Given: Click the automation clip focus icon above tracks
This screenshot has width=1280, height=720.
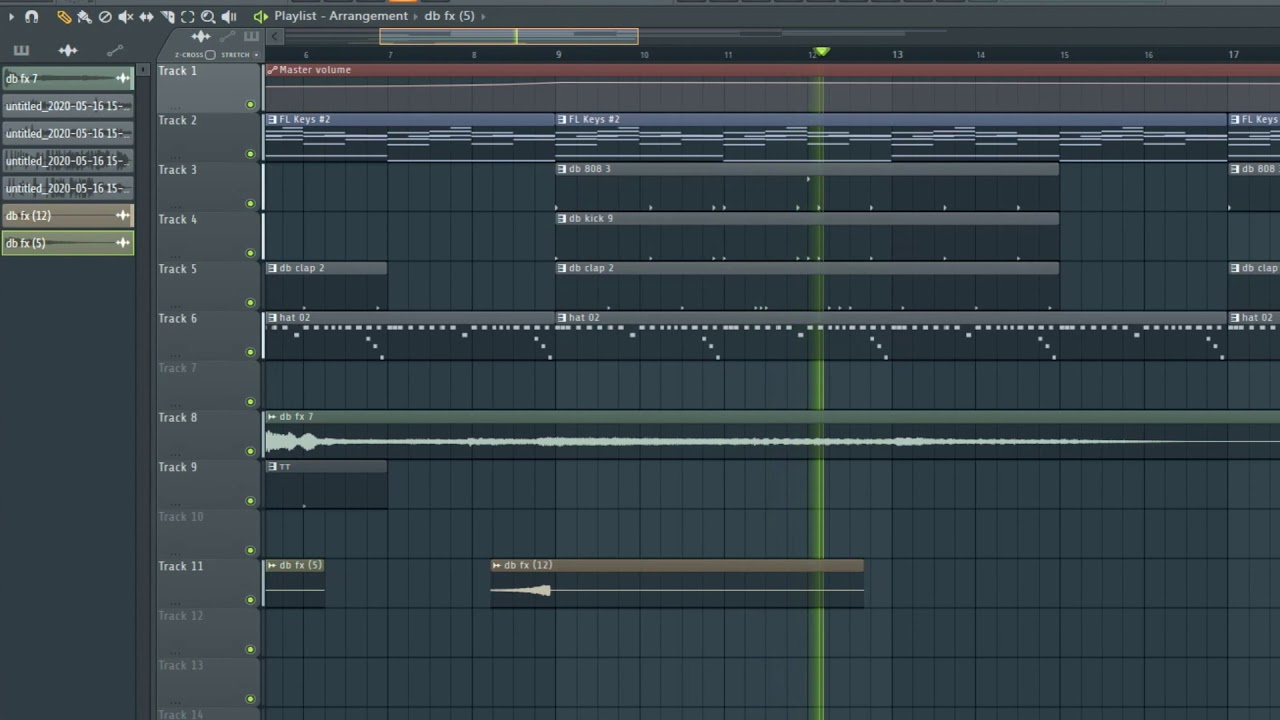Looking at the screenshot, I should (x=227, y=37).
